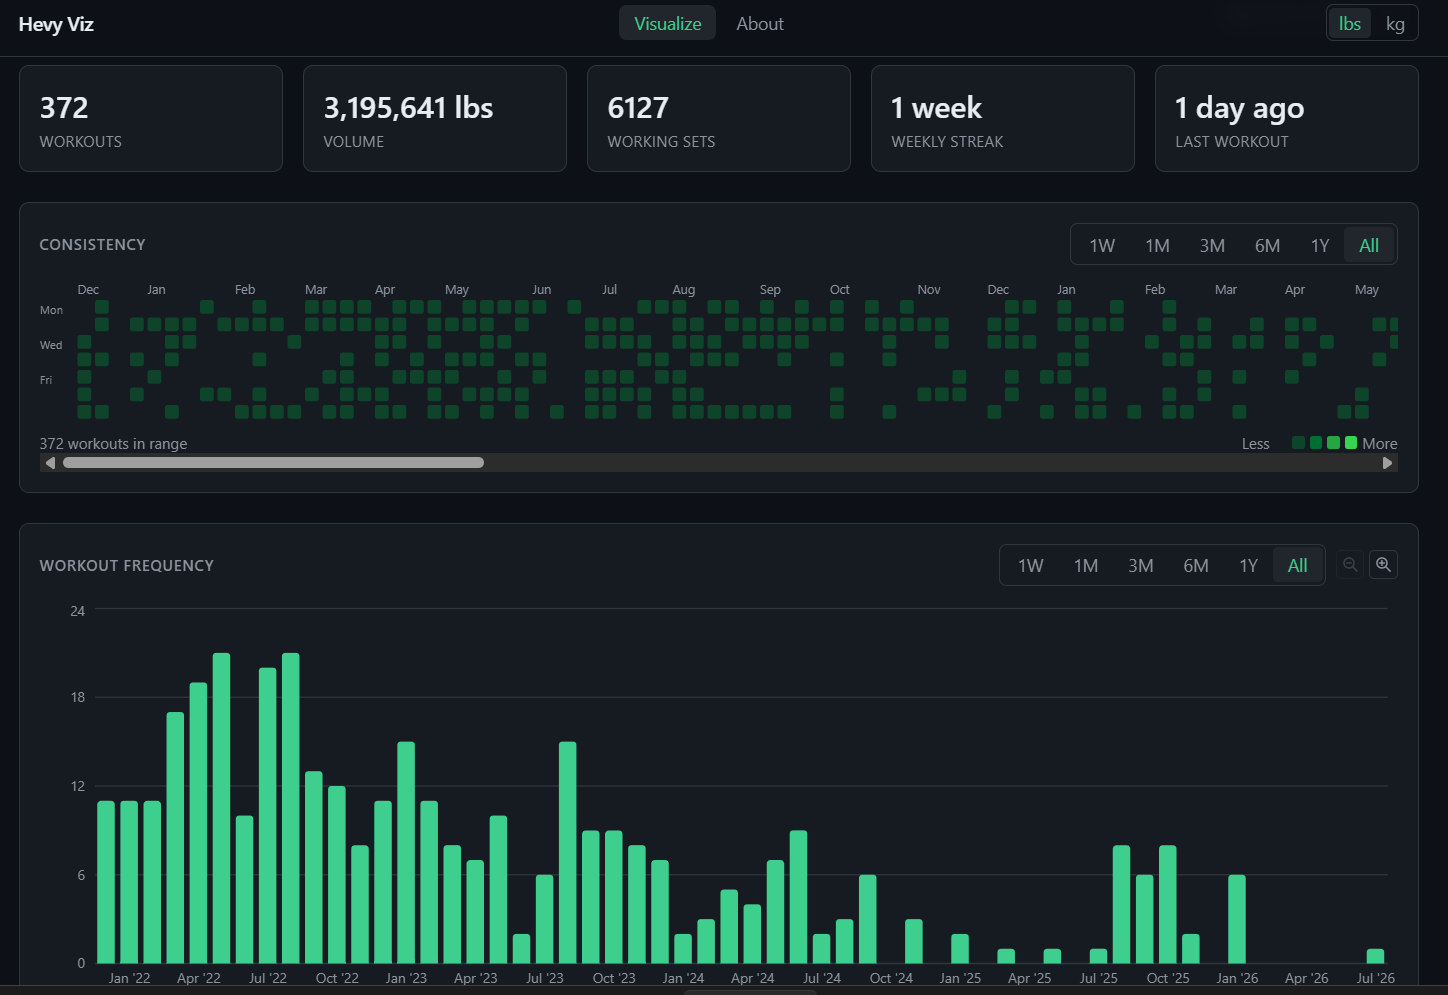Click the Oct month label in heatmap
1448x995 pixels.
point(840,290)
